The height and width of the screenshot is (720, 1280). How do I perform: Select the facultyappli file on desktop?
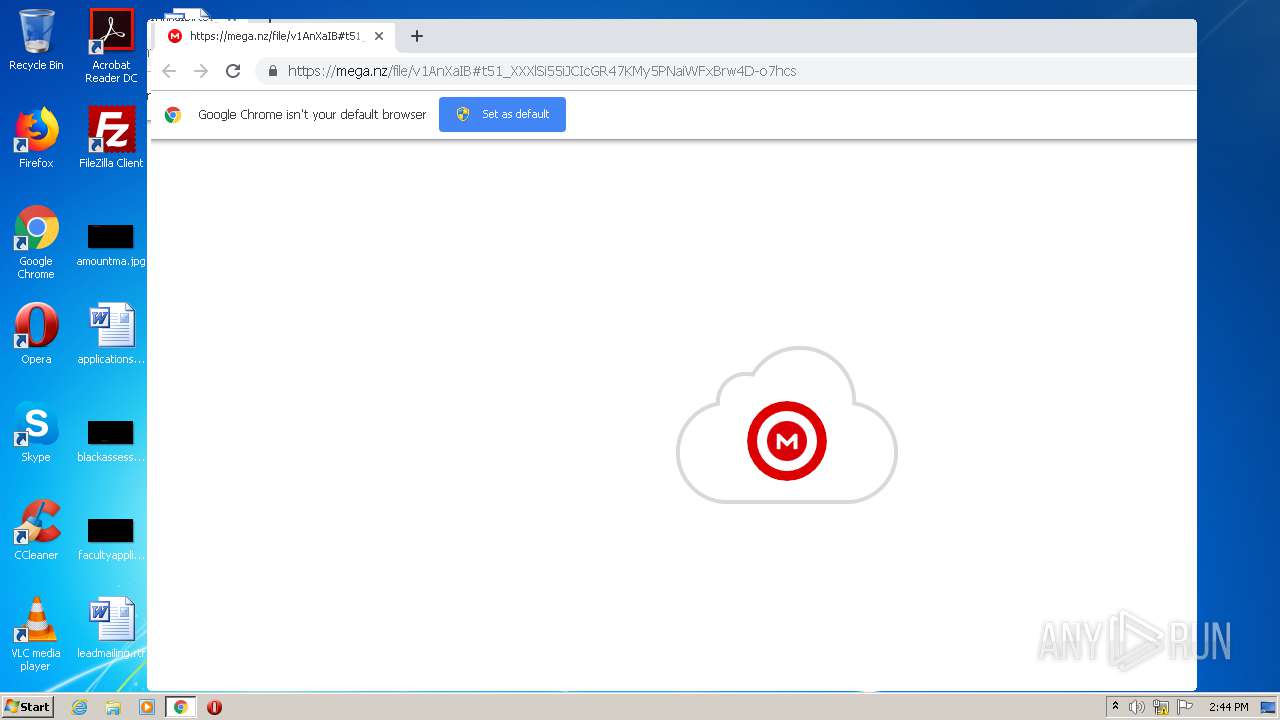pyautogui.click(x=111, y=537)
